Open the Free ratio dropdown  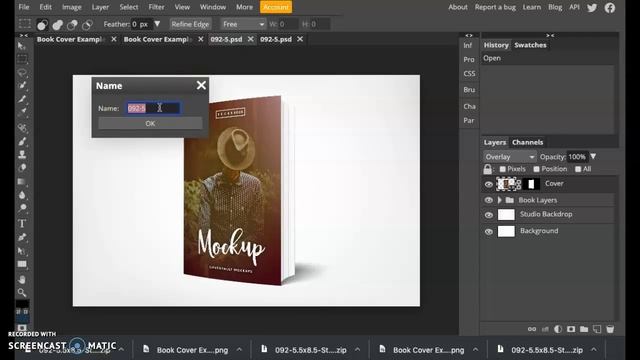(243, 24)
